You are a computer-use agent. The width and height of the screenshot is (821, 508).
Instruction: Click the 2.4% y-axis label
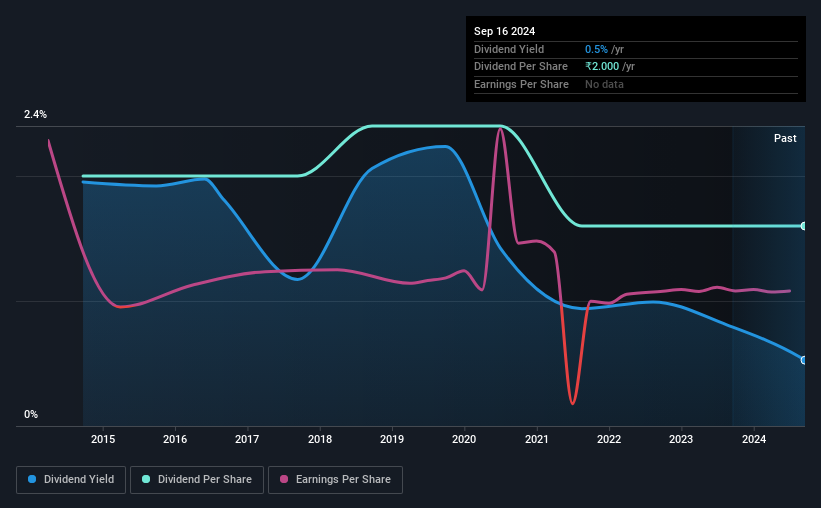(35, 114)
